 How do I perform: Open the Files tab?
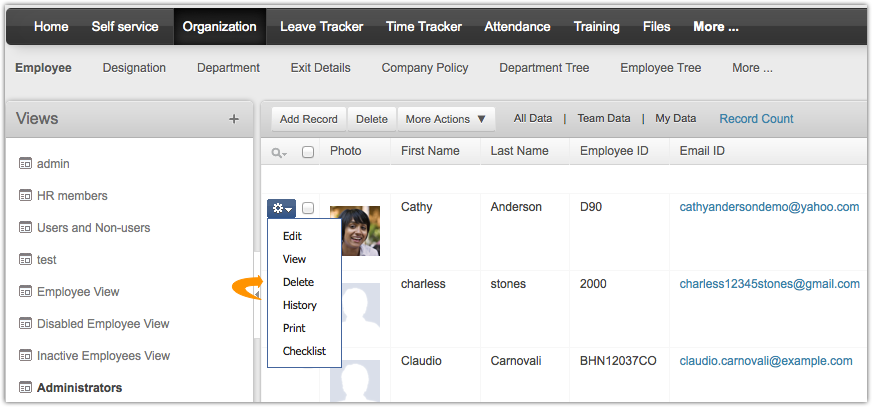[657, 27]
